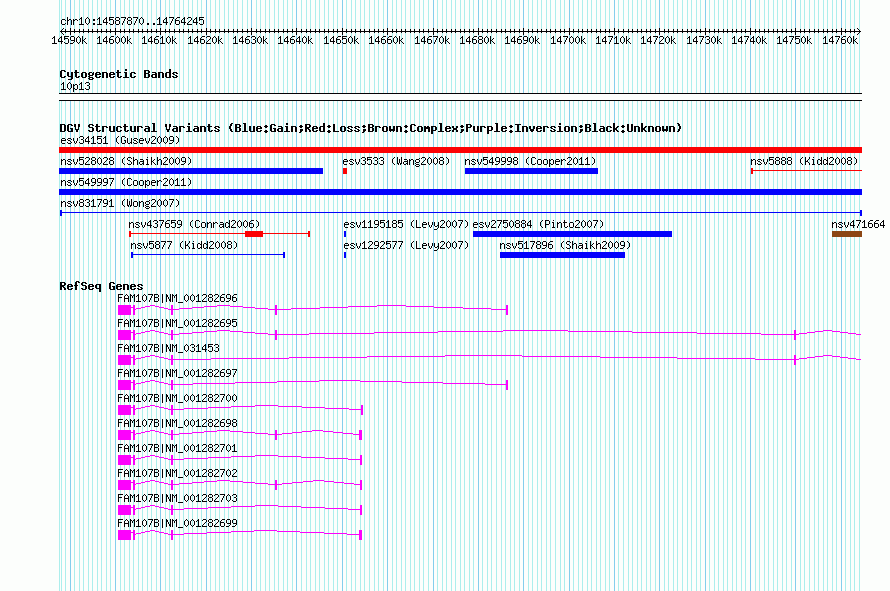Click the nsv831791 (Wong2007) thin blue line
890x591 pixels.
pos(460,213)
